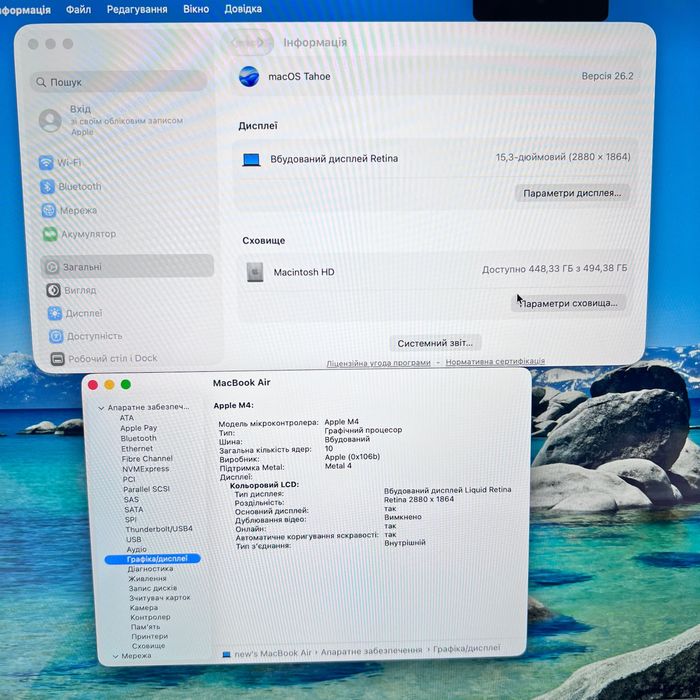Viewport: 700px width, 700px height.
Task: Select Thunderbolt/USB4 entry
Action: tap(159, 529)
